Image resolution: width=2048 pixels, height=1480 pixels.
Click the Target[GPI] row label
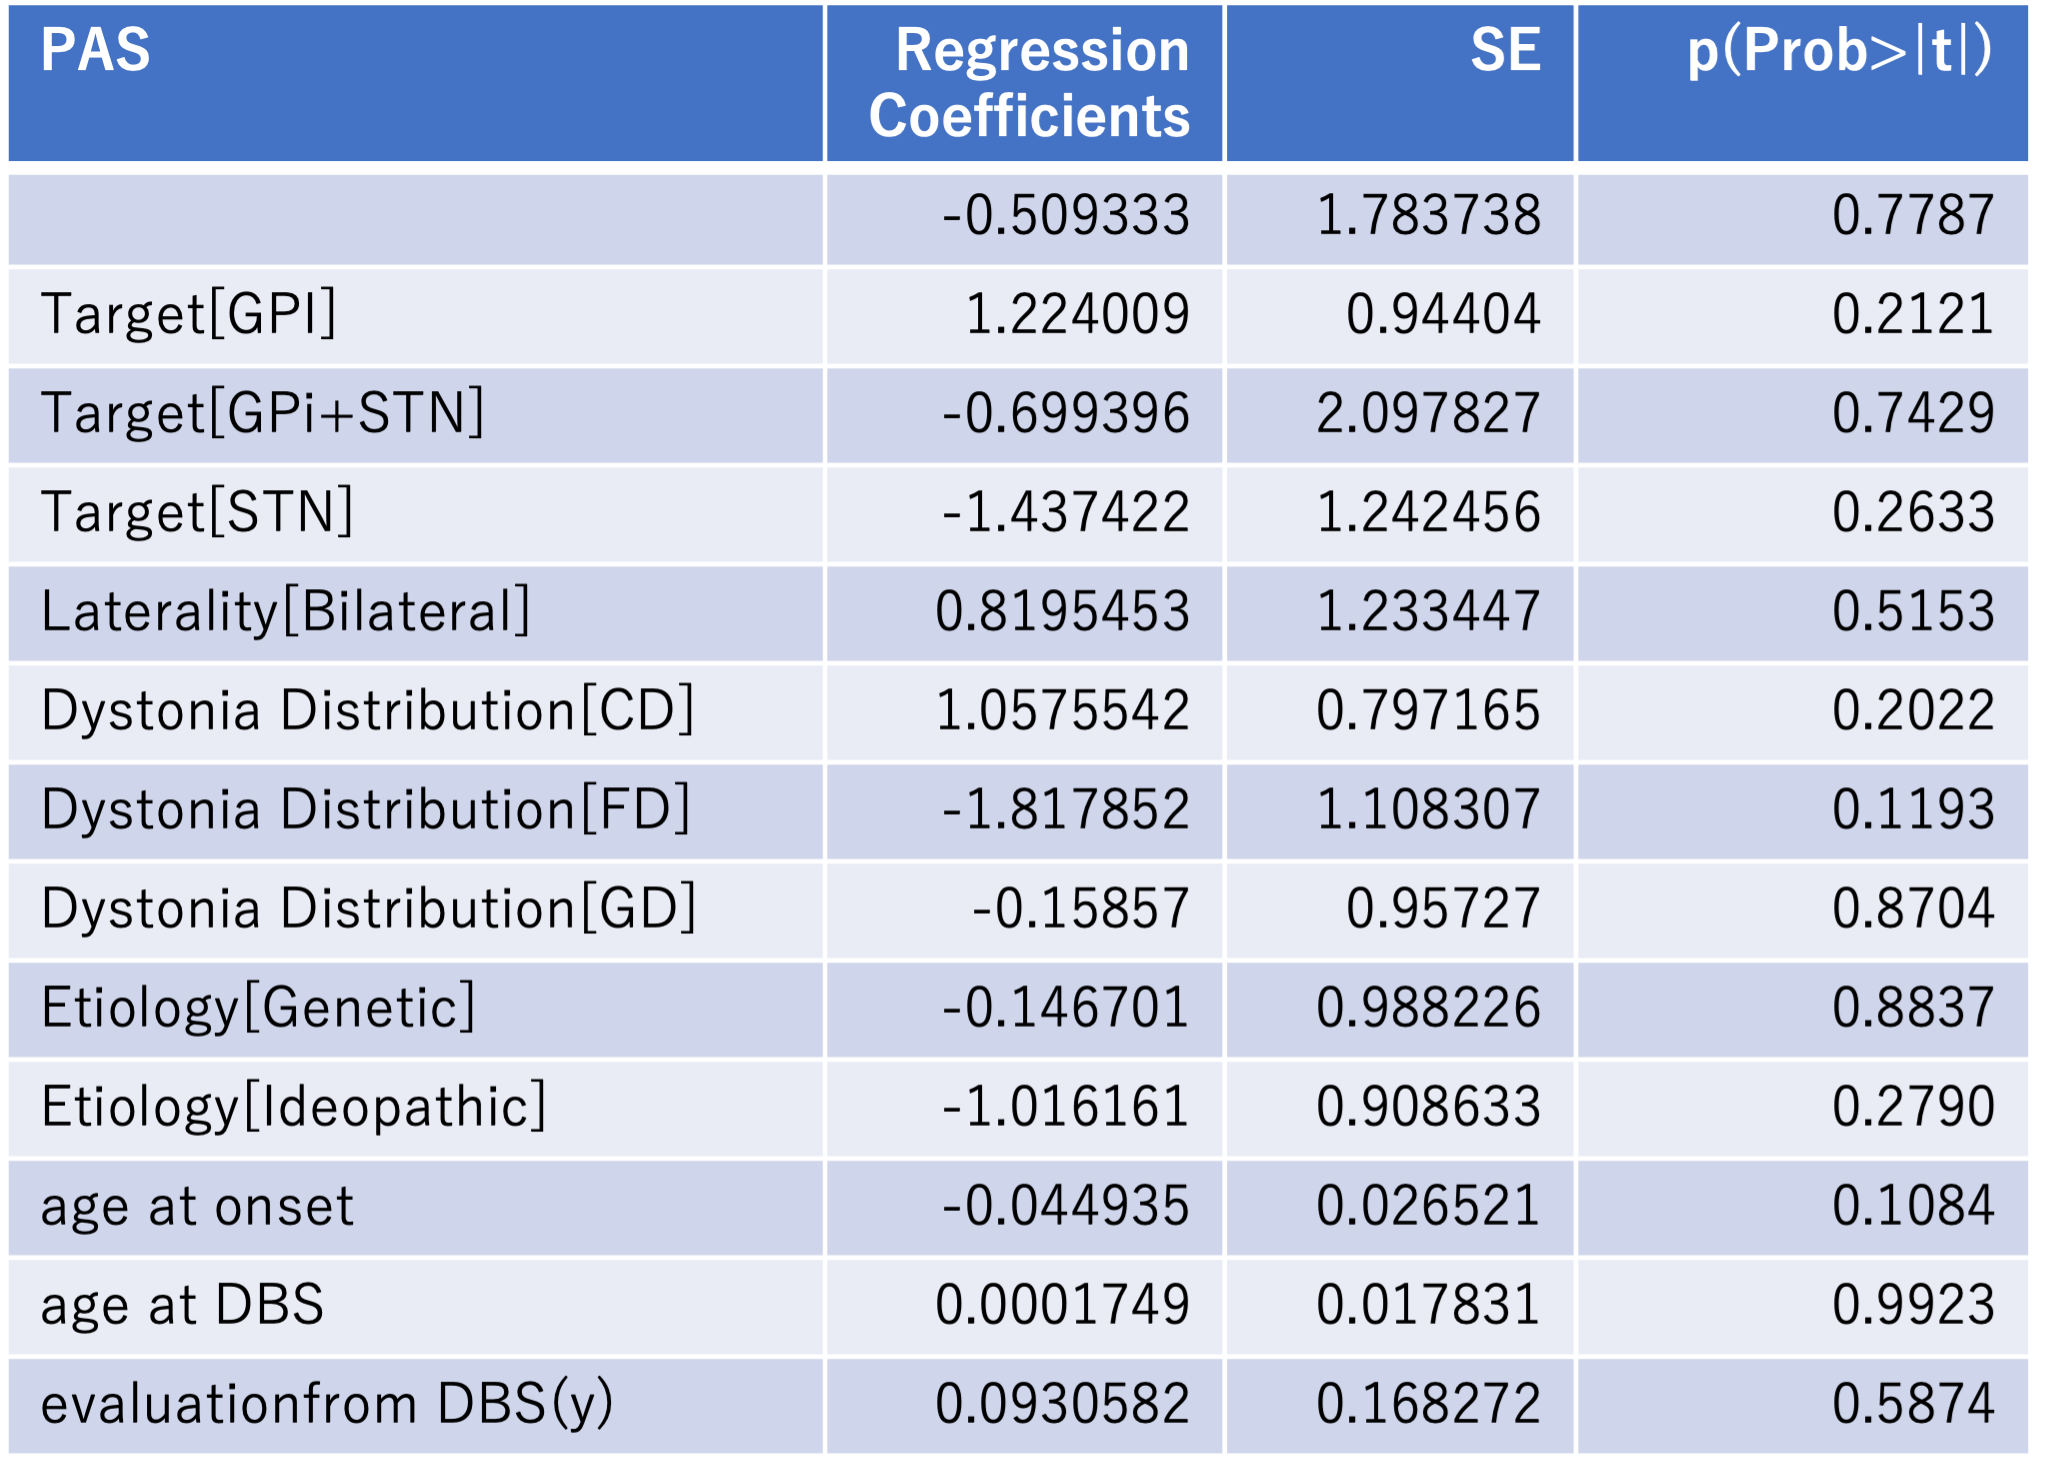click(x=189, y=314)
